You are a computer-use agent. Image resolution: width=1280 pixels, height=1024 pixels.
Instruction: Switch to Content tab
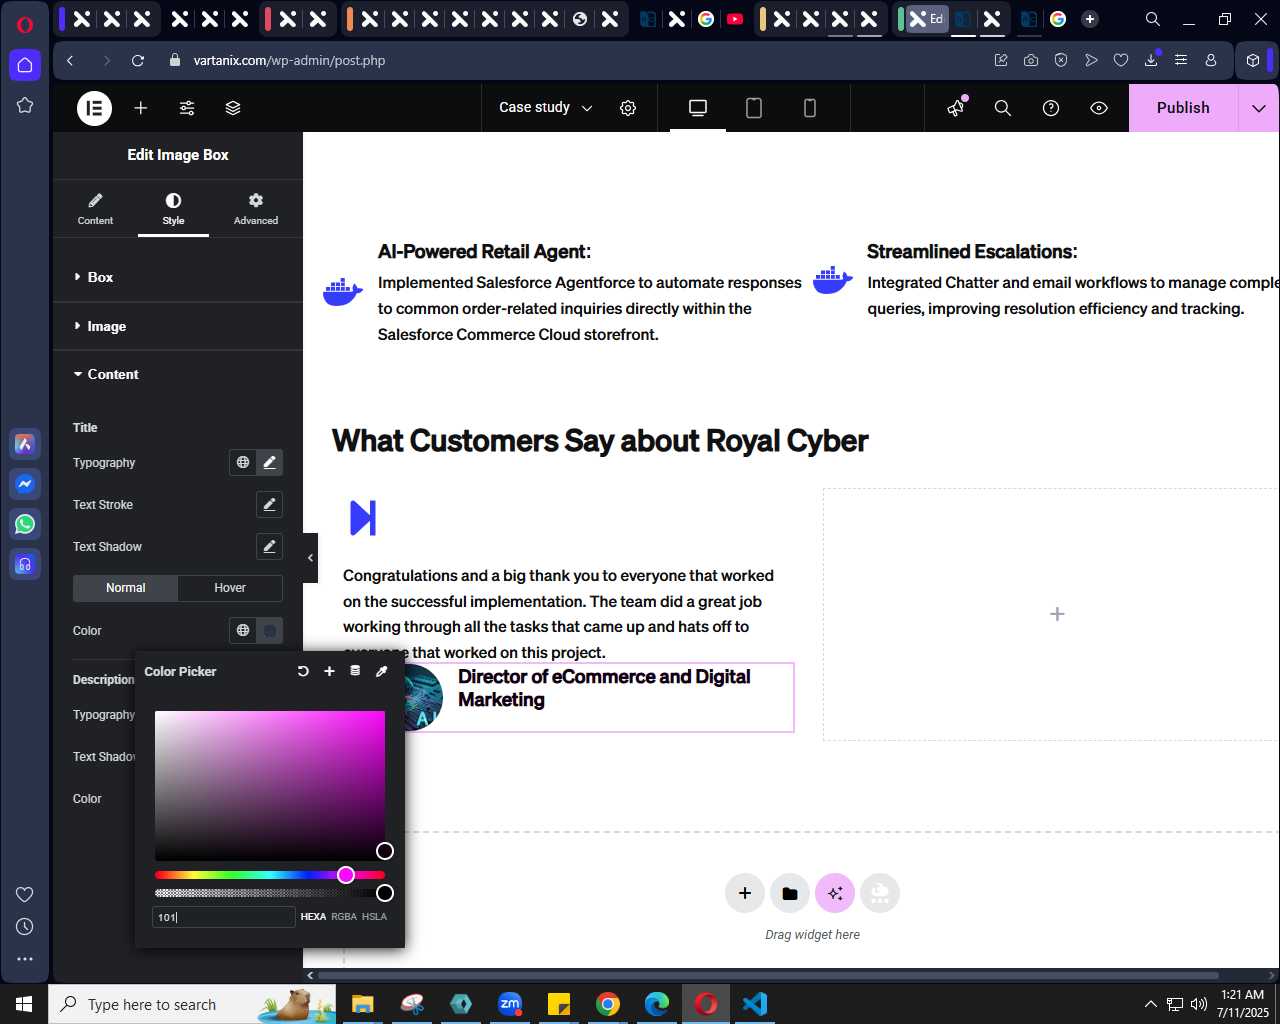pos(95,208)
